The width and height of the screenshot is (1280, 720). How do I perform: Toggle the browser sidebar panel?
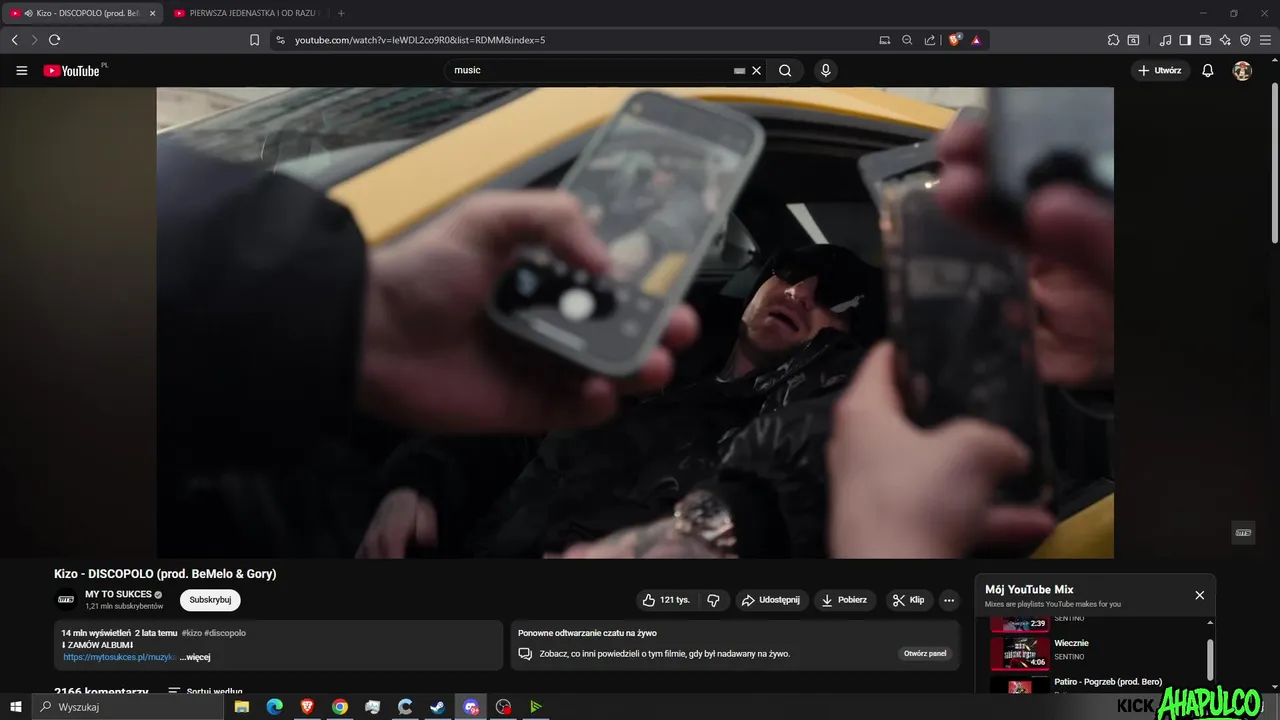coord(1185,40)
